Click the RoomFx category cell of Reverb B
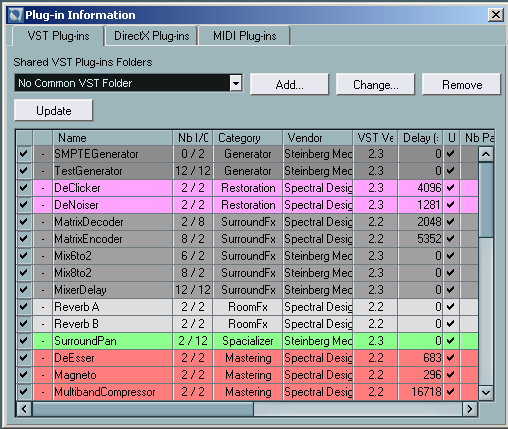The width and height of the screenshot is (508, 429). click(x=248, y=324)
